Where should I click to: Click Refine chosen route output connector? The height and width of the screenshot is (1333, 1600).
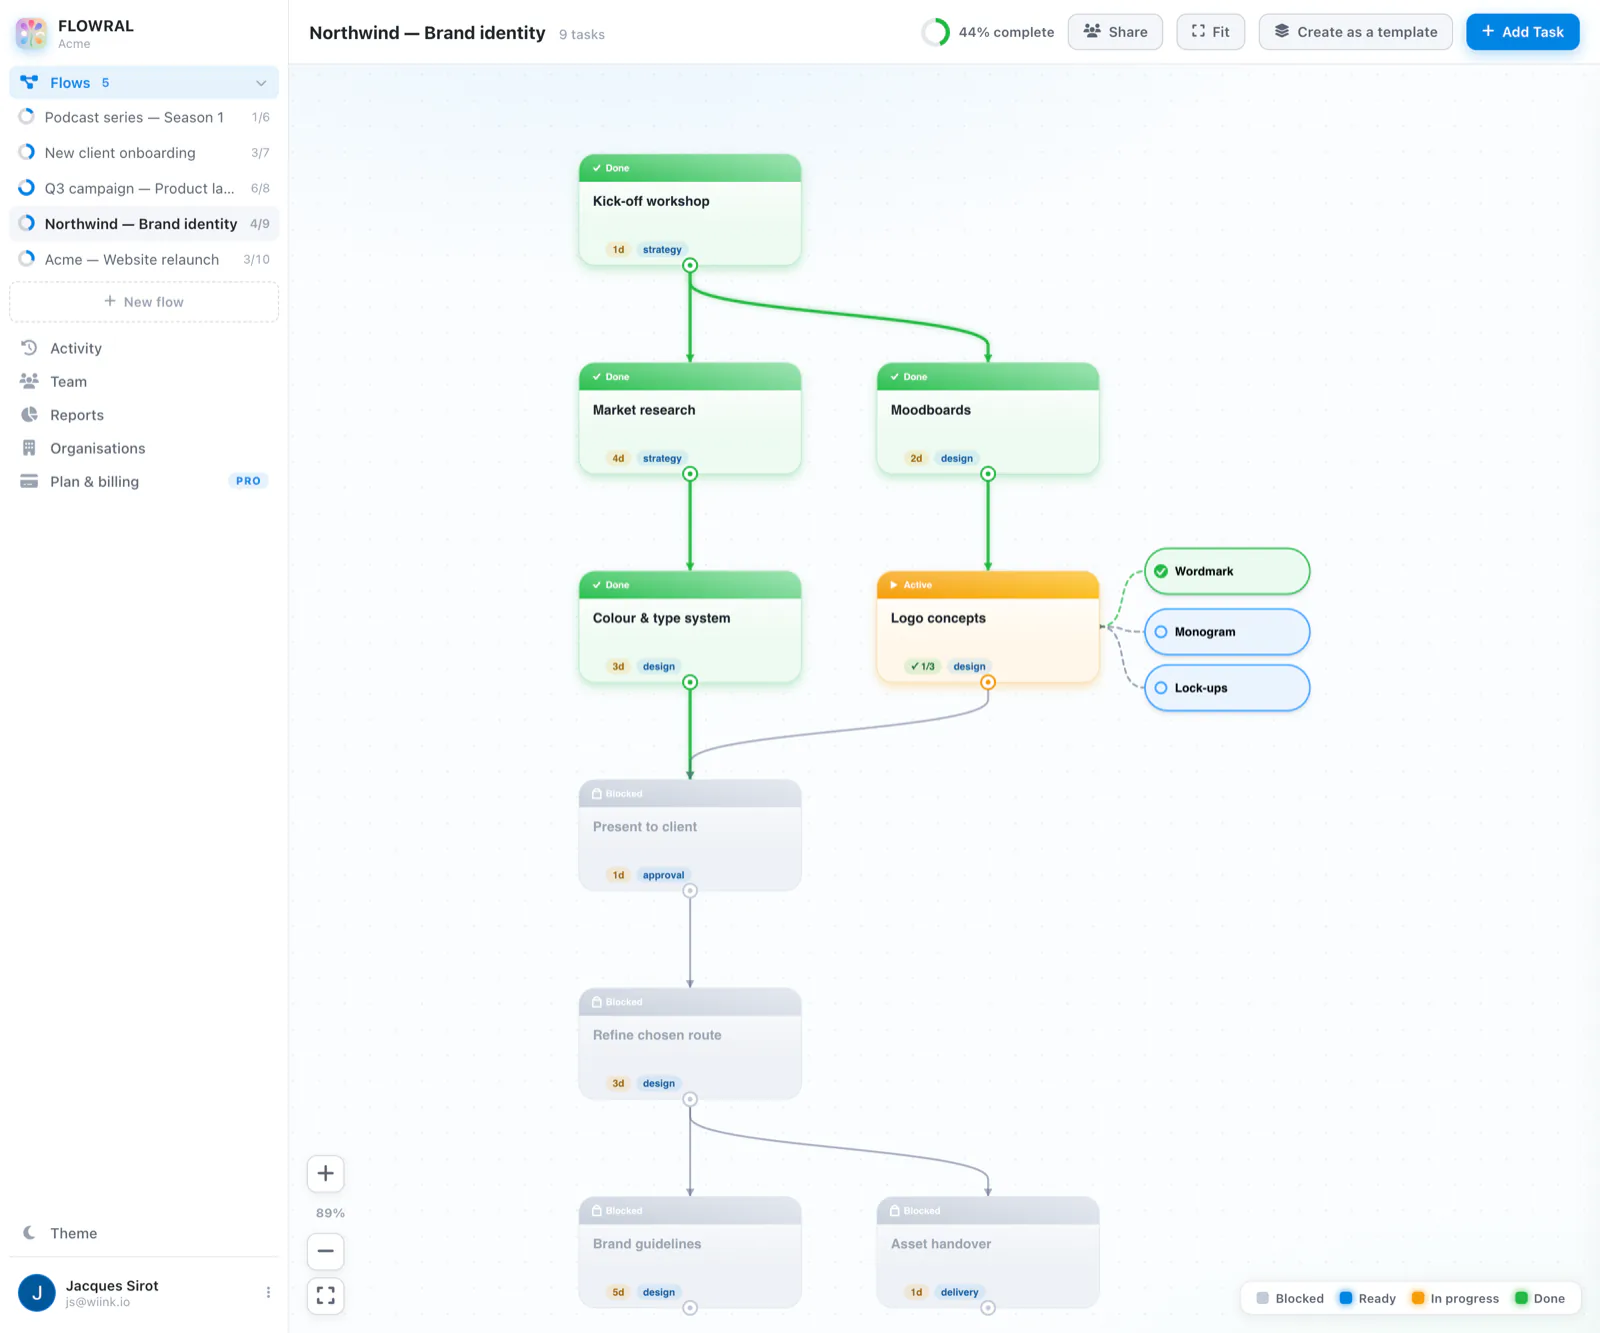690,1099
